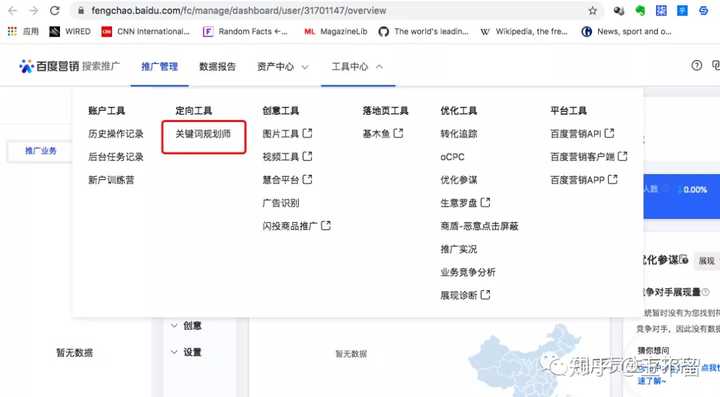
Task: Bookmark page with star icon
Action: (x=593, y=11)
